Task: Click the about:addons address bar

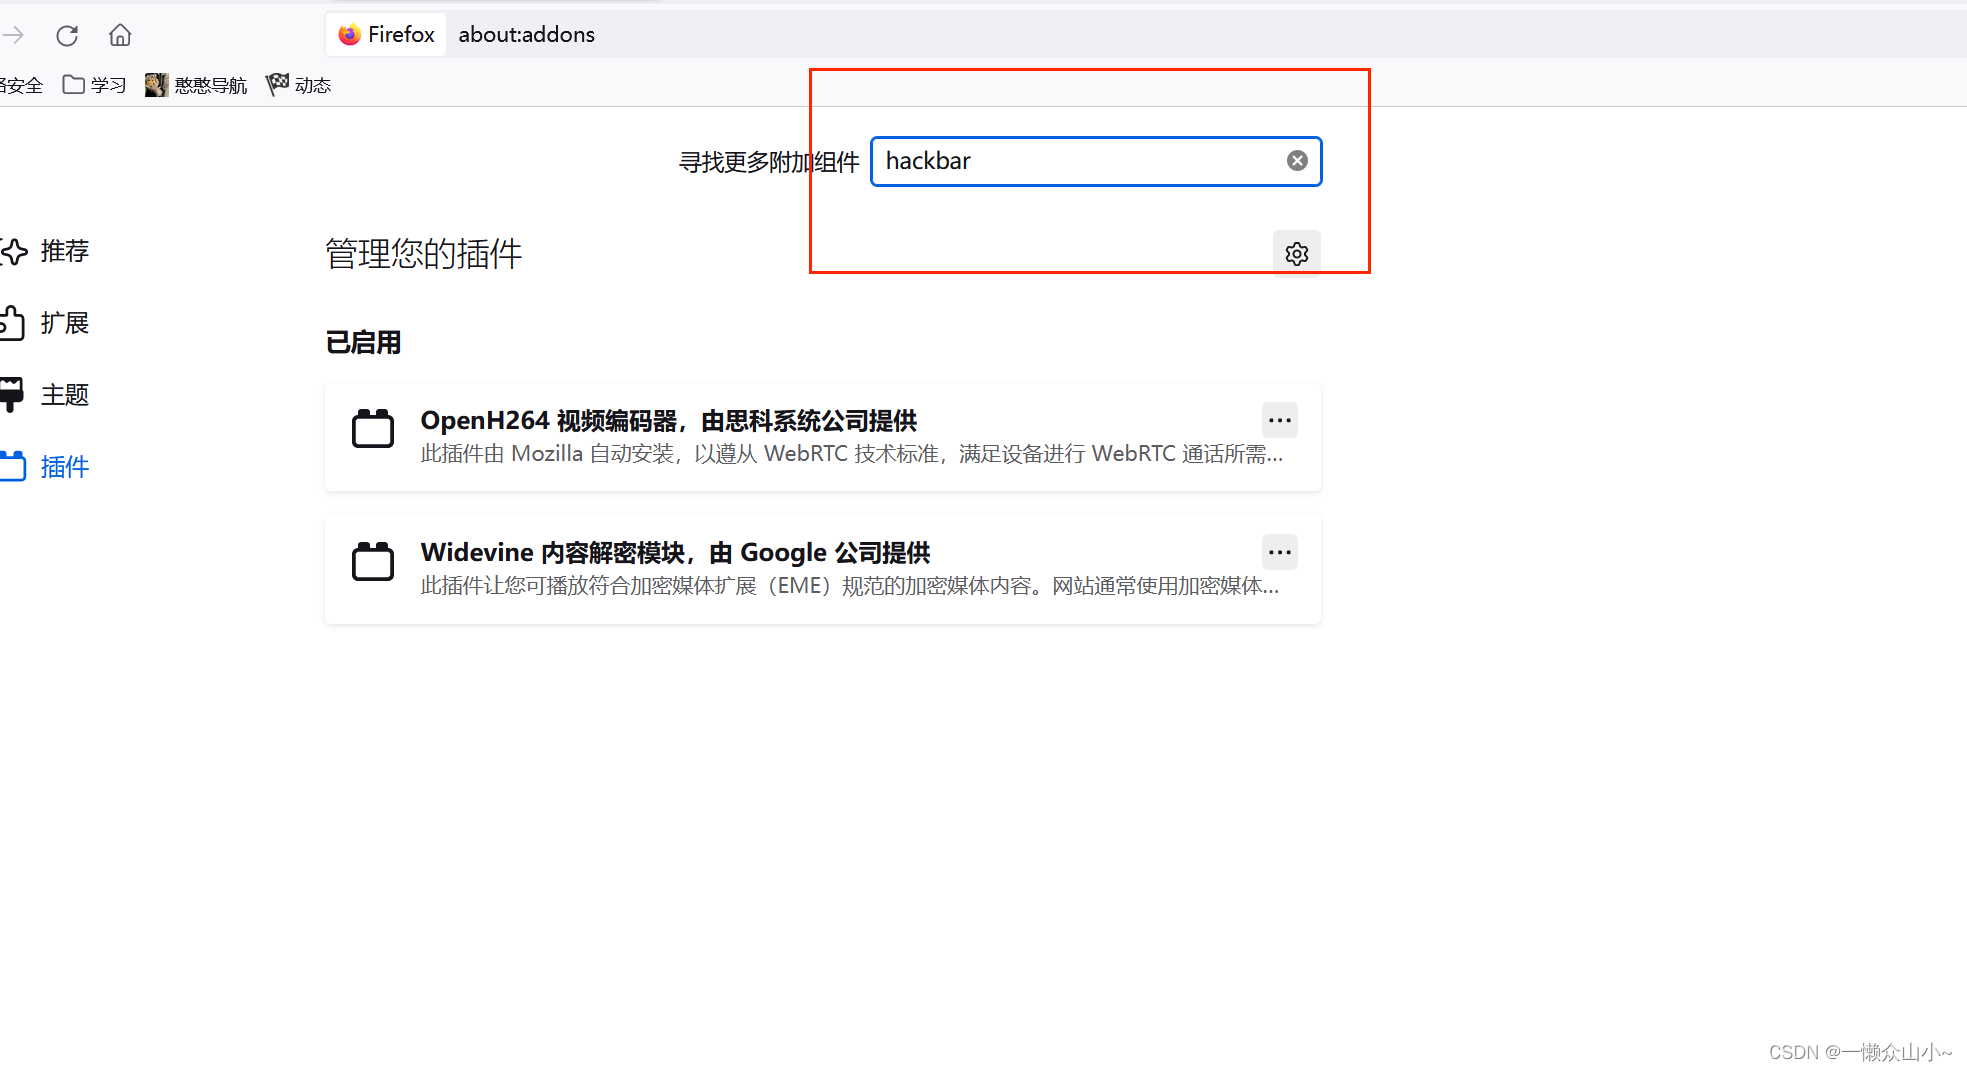Action: coord(527,34)
